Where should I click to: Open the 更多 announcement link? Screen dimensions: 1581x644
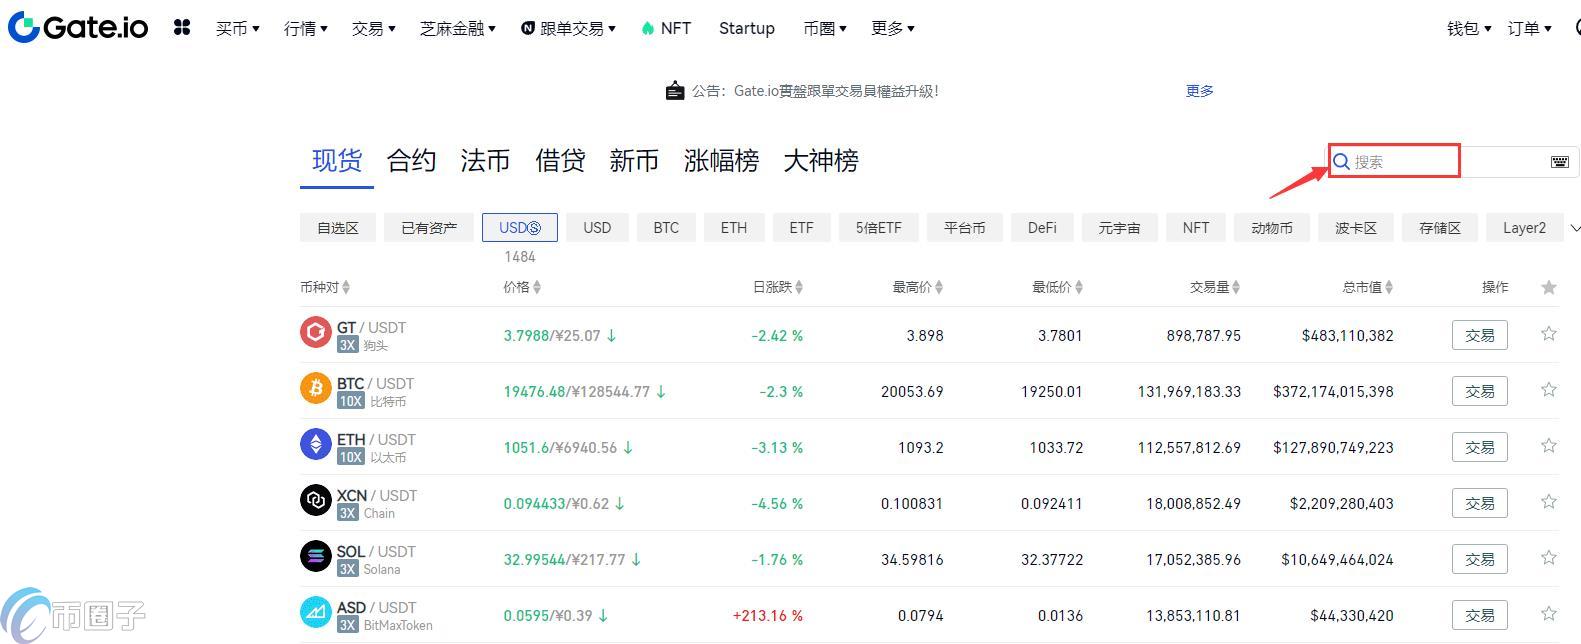click(x=1199, y=91)
